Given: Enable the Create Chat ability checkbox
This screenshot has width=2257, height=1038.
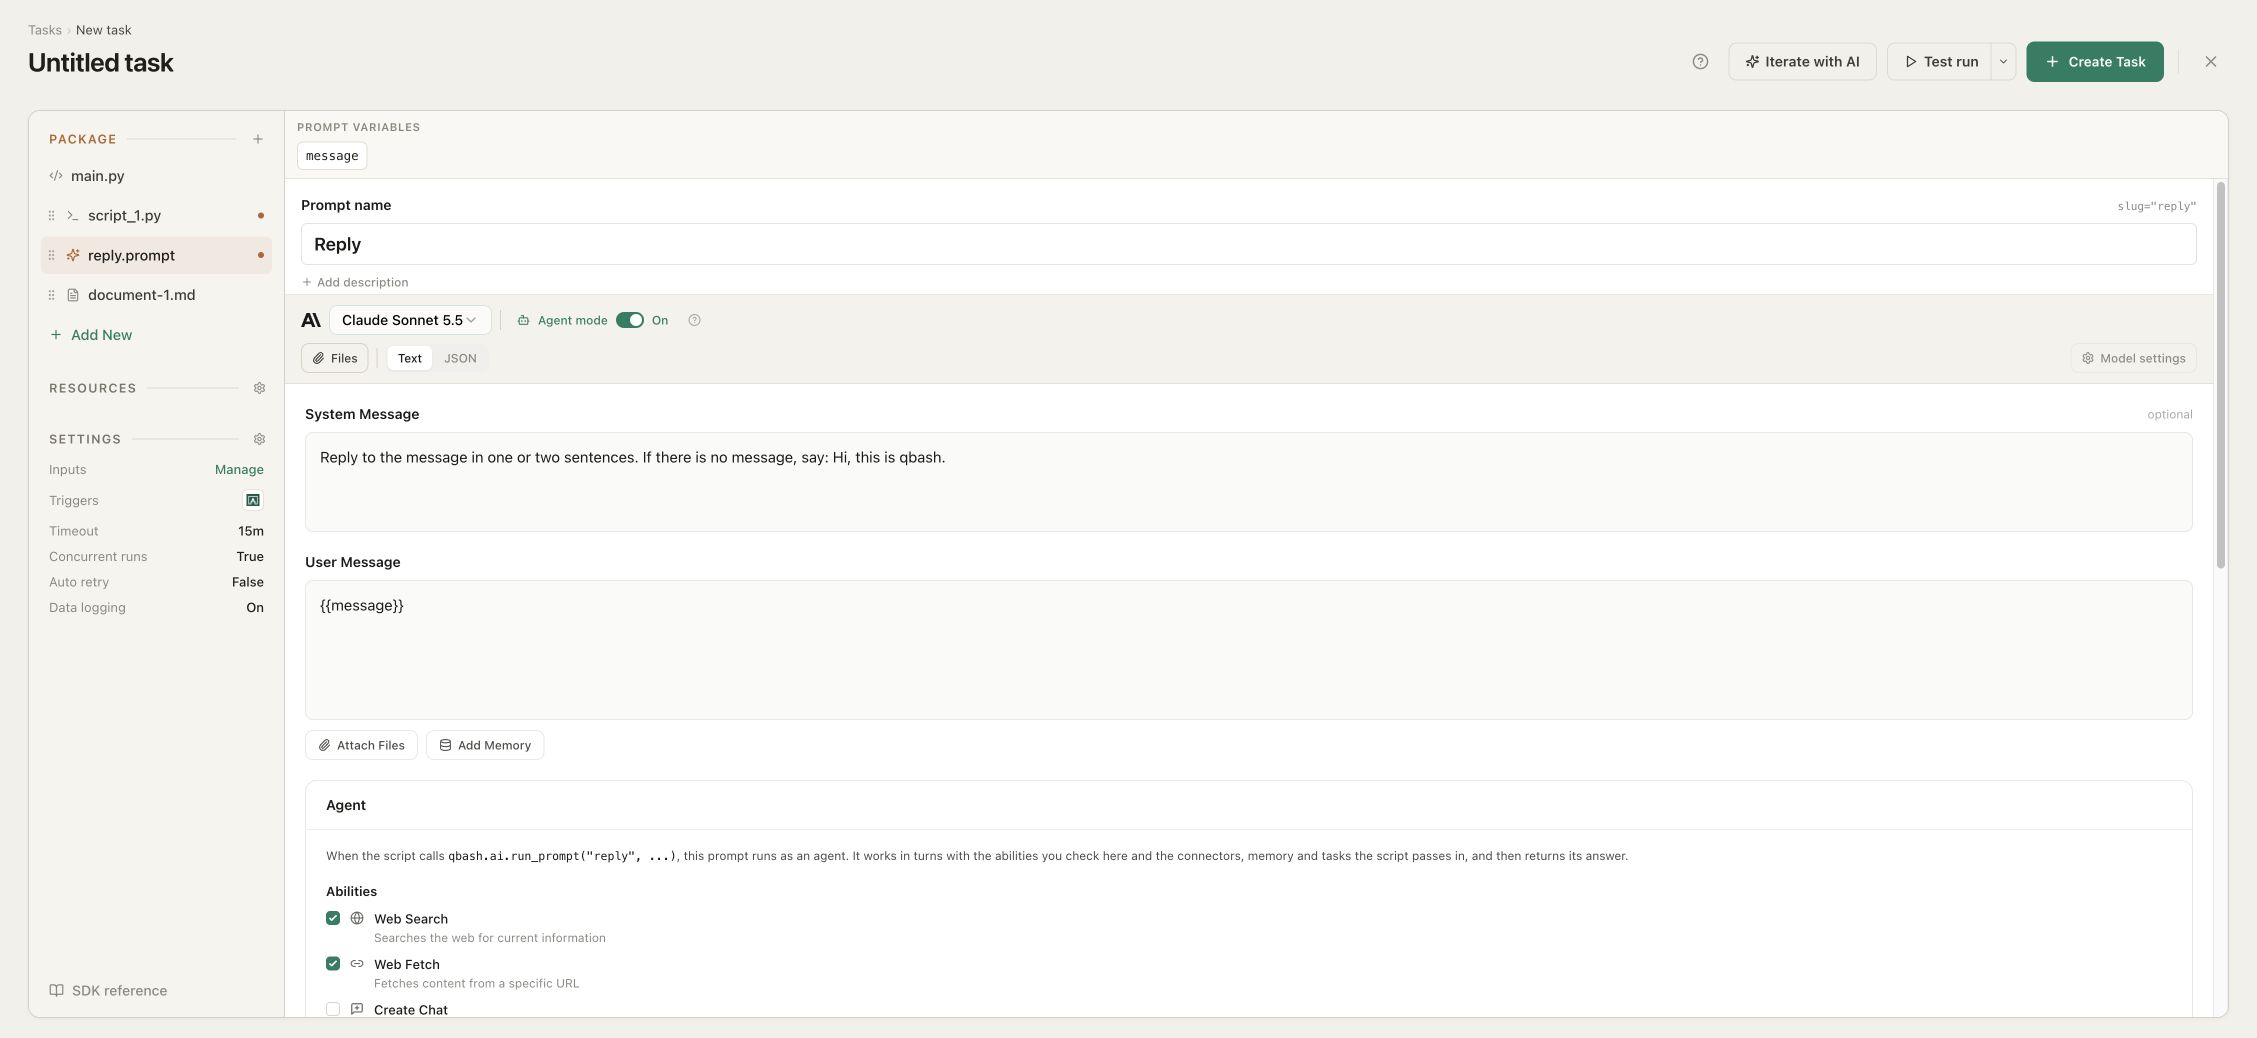Looking at the screenshot, I should (x=333, y=1010).
